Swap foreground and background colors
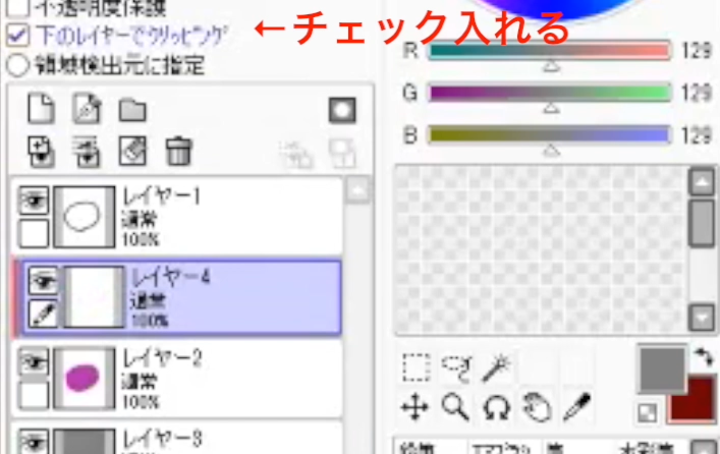 point(703,358)
